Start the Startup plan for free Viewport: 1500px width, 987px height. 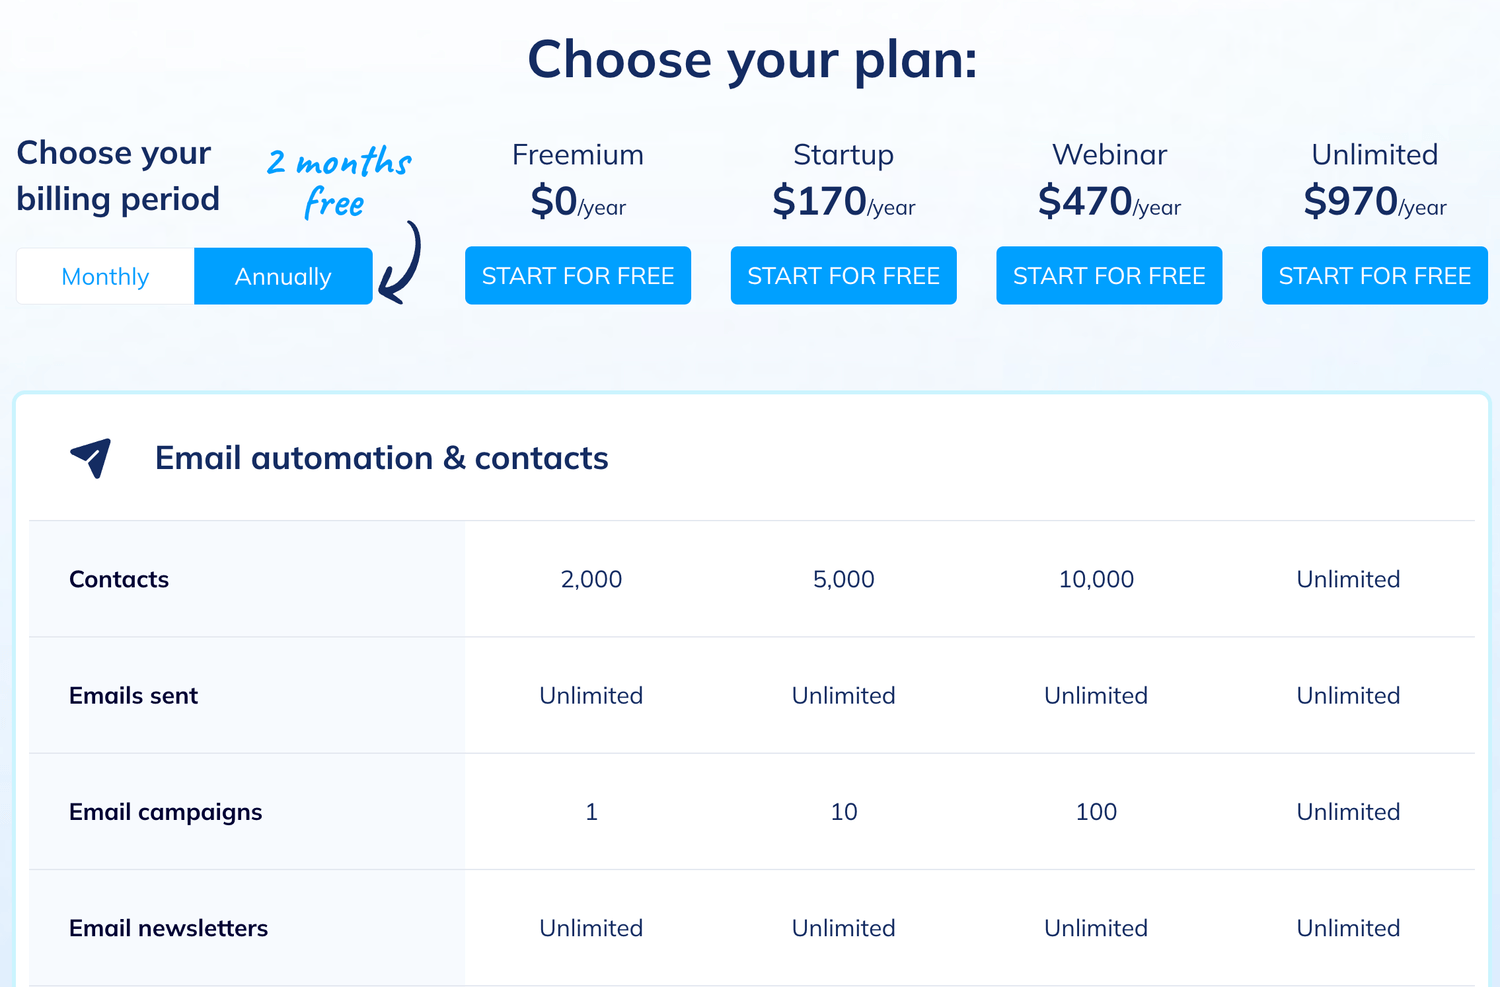coord(843,275)
